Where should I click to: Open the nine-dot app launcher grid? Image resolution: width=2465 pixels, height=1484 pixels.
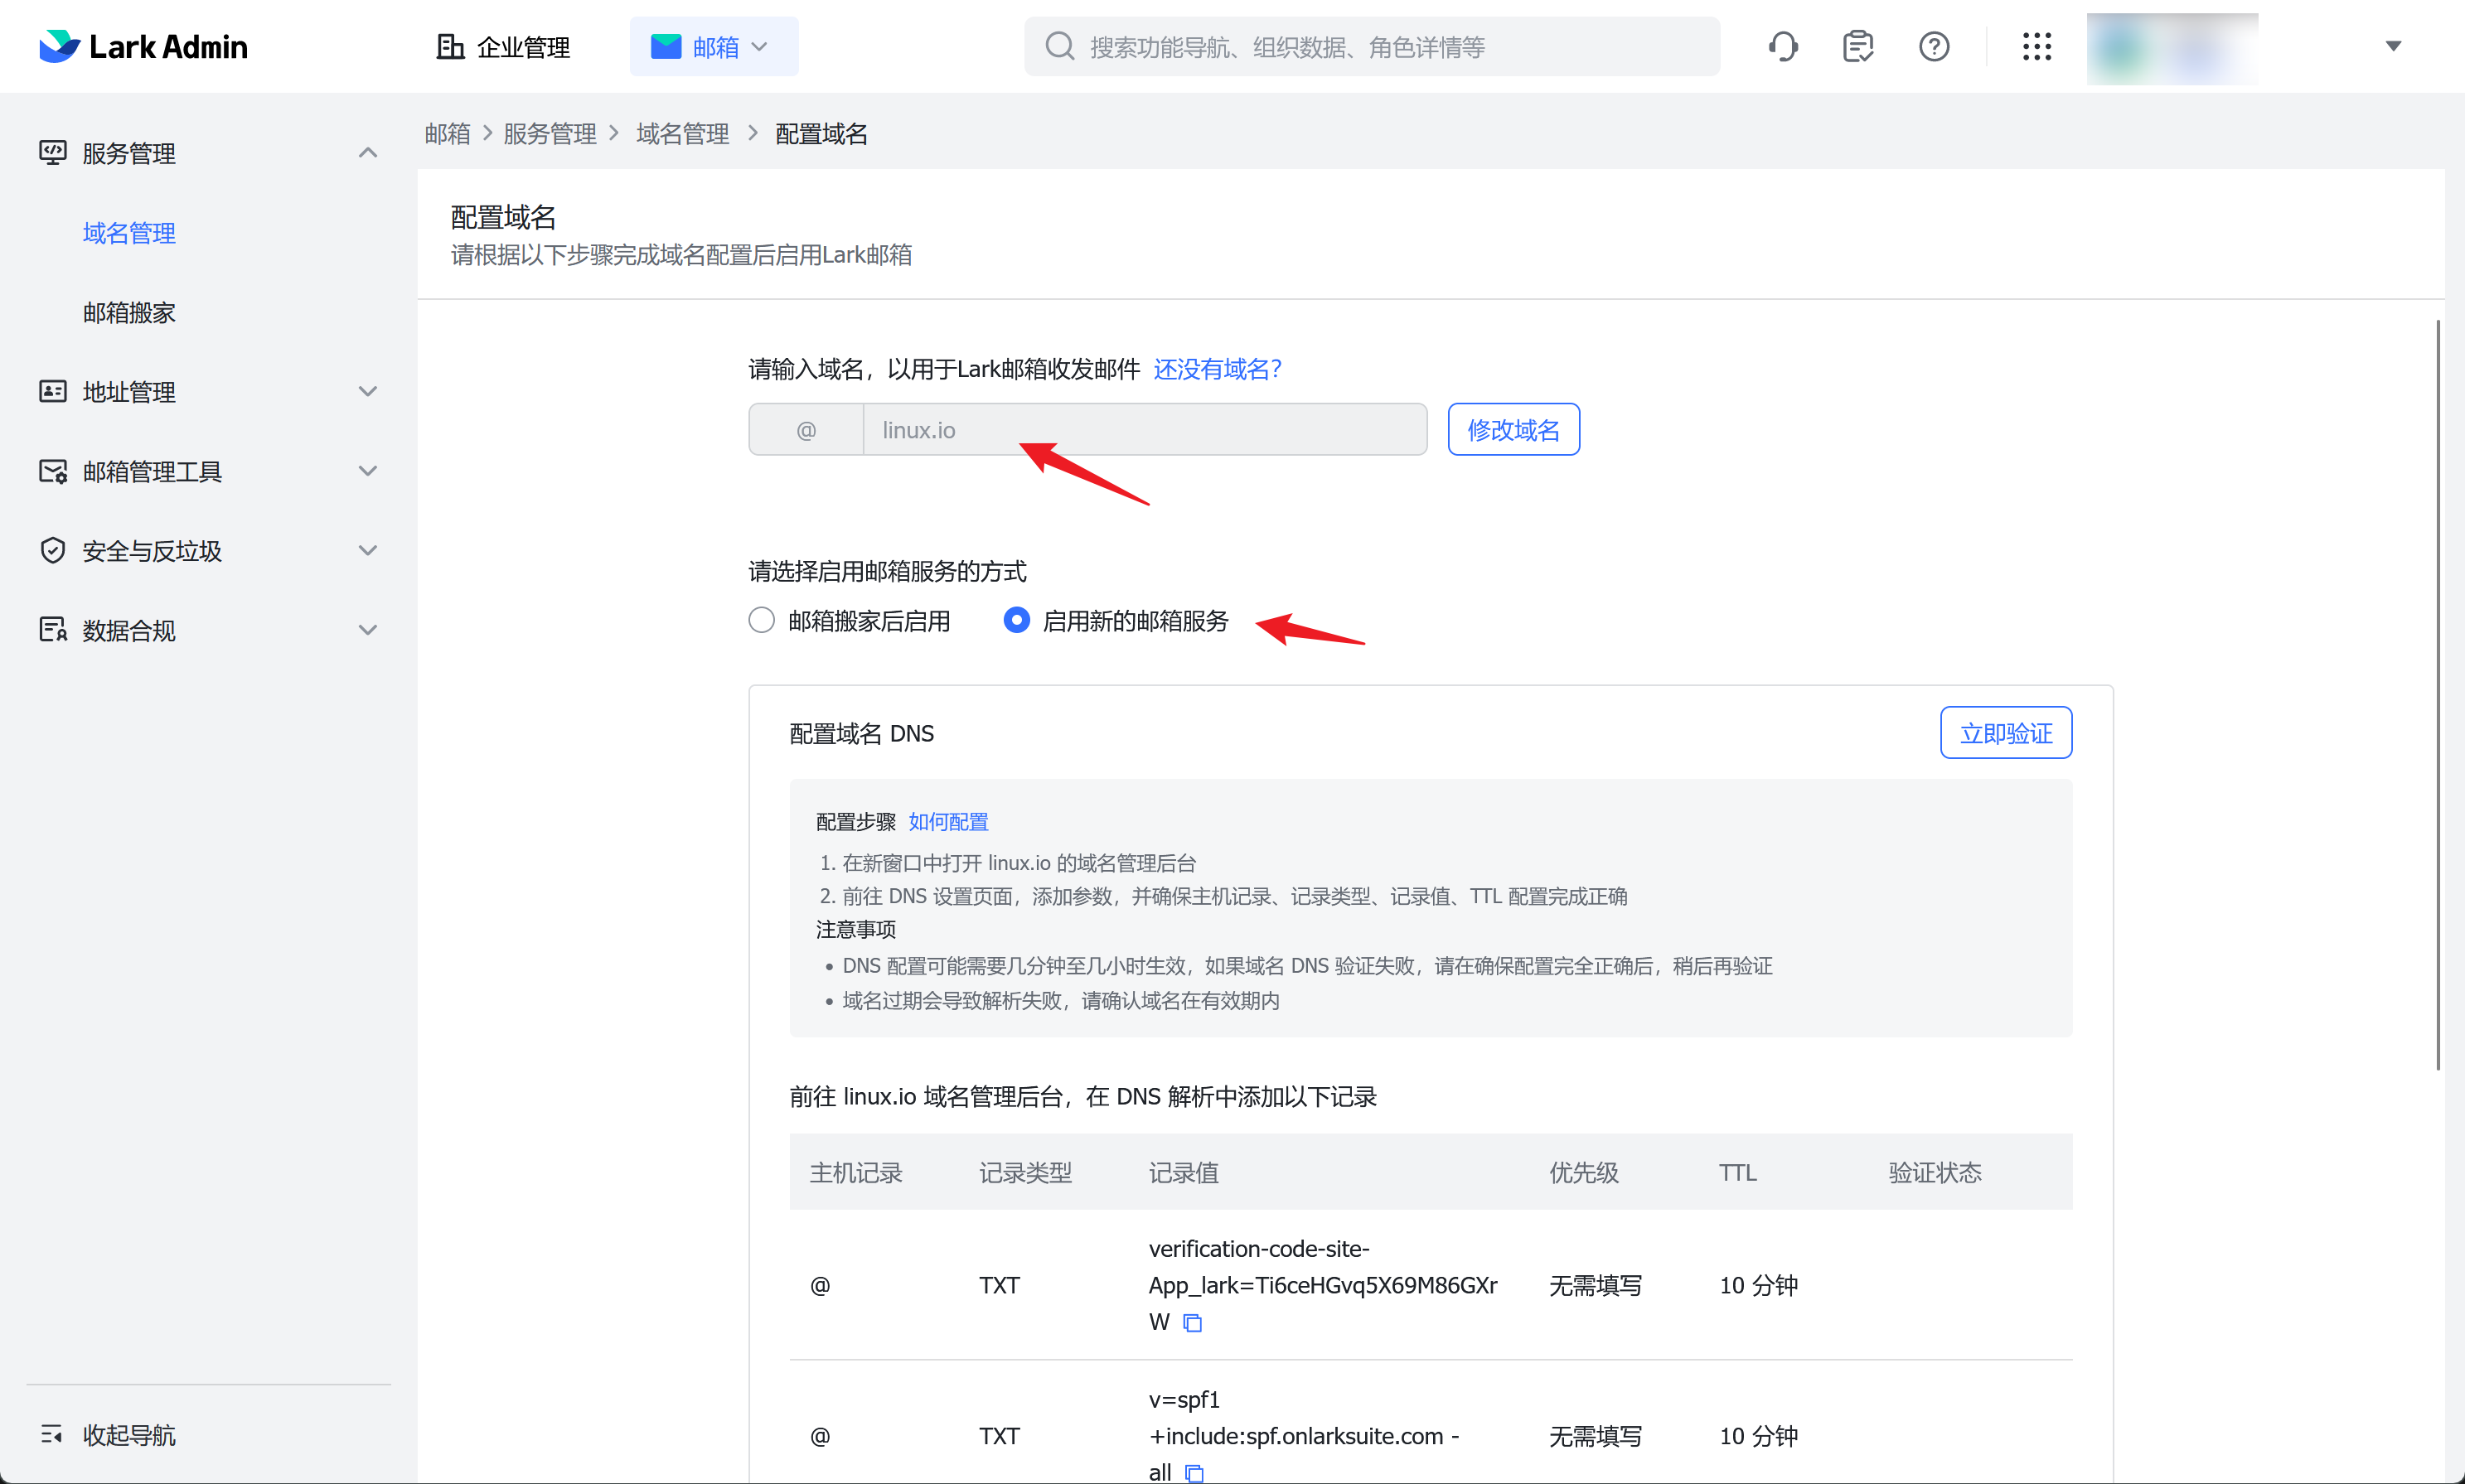(2036, 46)
